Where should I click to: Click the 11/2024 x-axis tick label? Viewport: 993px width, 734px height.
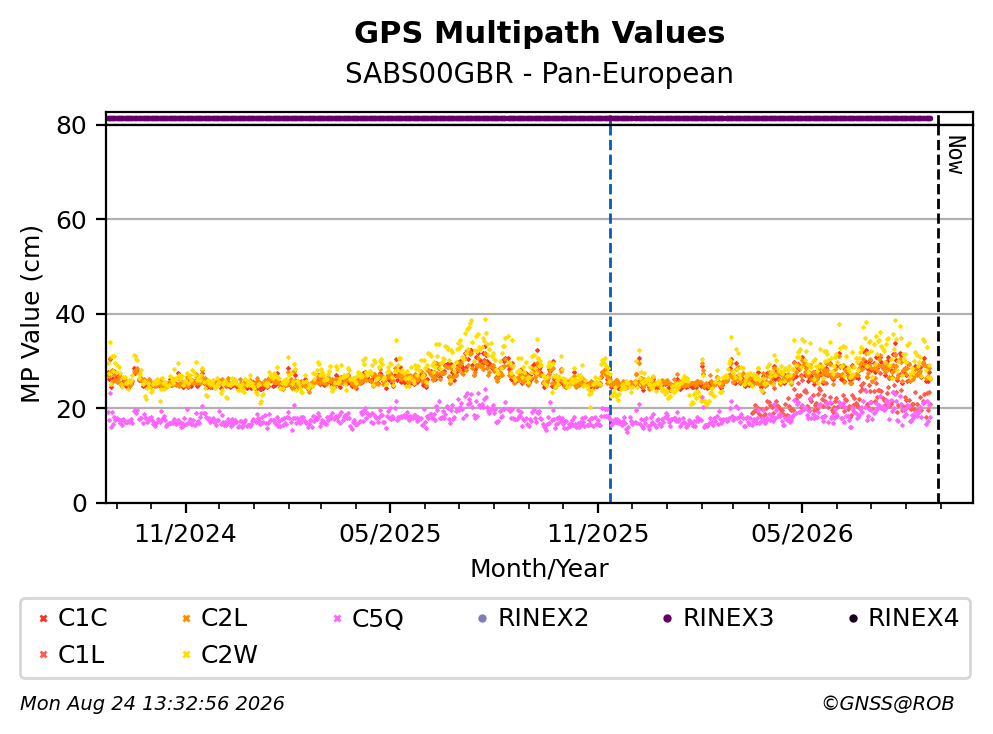pyautogui.click(x=186, y=534)
